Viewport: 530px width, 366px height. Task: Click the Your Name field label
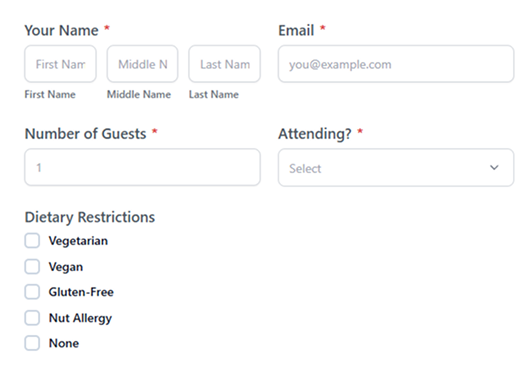(x=62, y=30)
